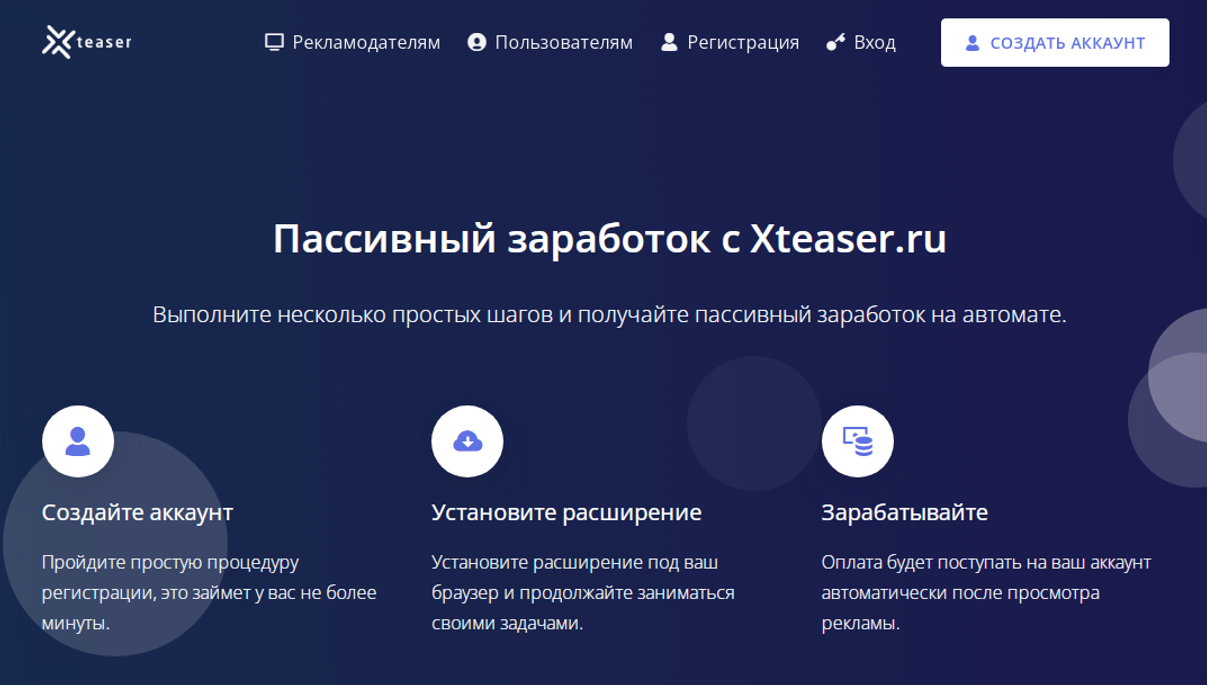The image size is (1207, 685).
Task: Click the paragraph starting with Пройдите простую
Action: (209, 593)
